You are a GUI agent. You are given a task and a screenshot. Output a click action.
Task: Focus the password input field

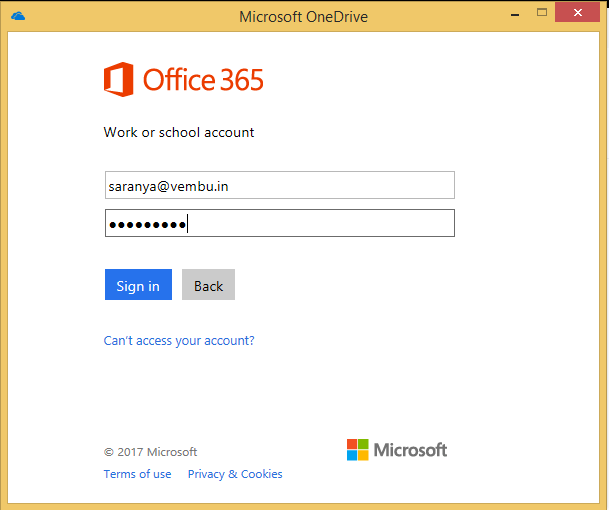[280, 223]
